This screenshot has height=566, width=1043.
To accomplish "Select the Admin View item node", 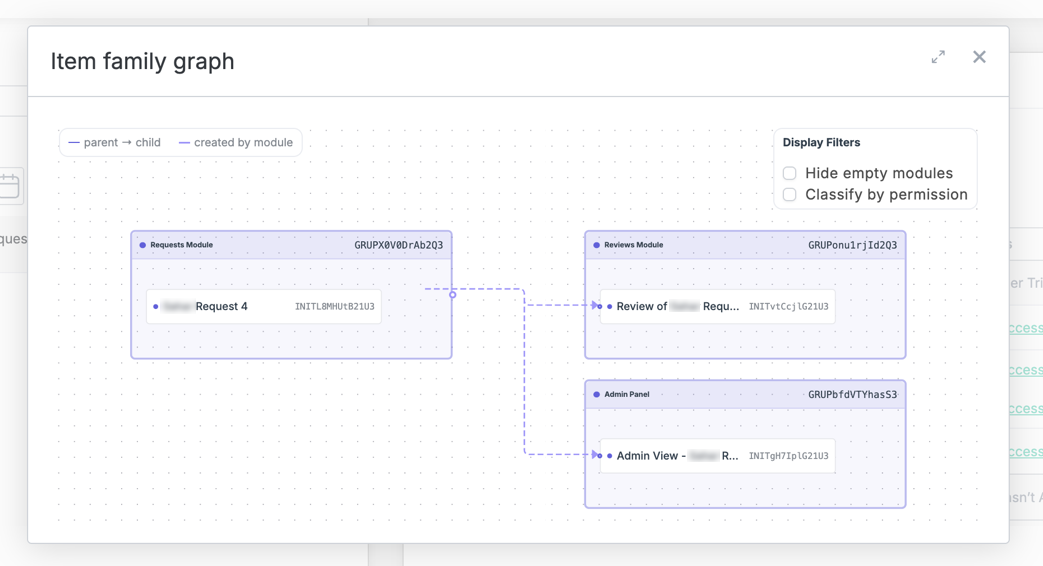I will click(718, 456).
